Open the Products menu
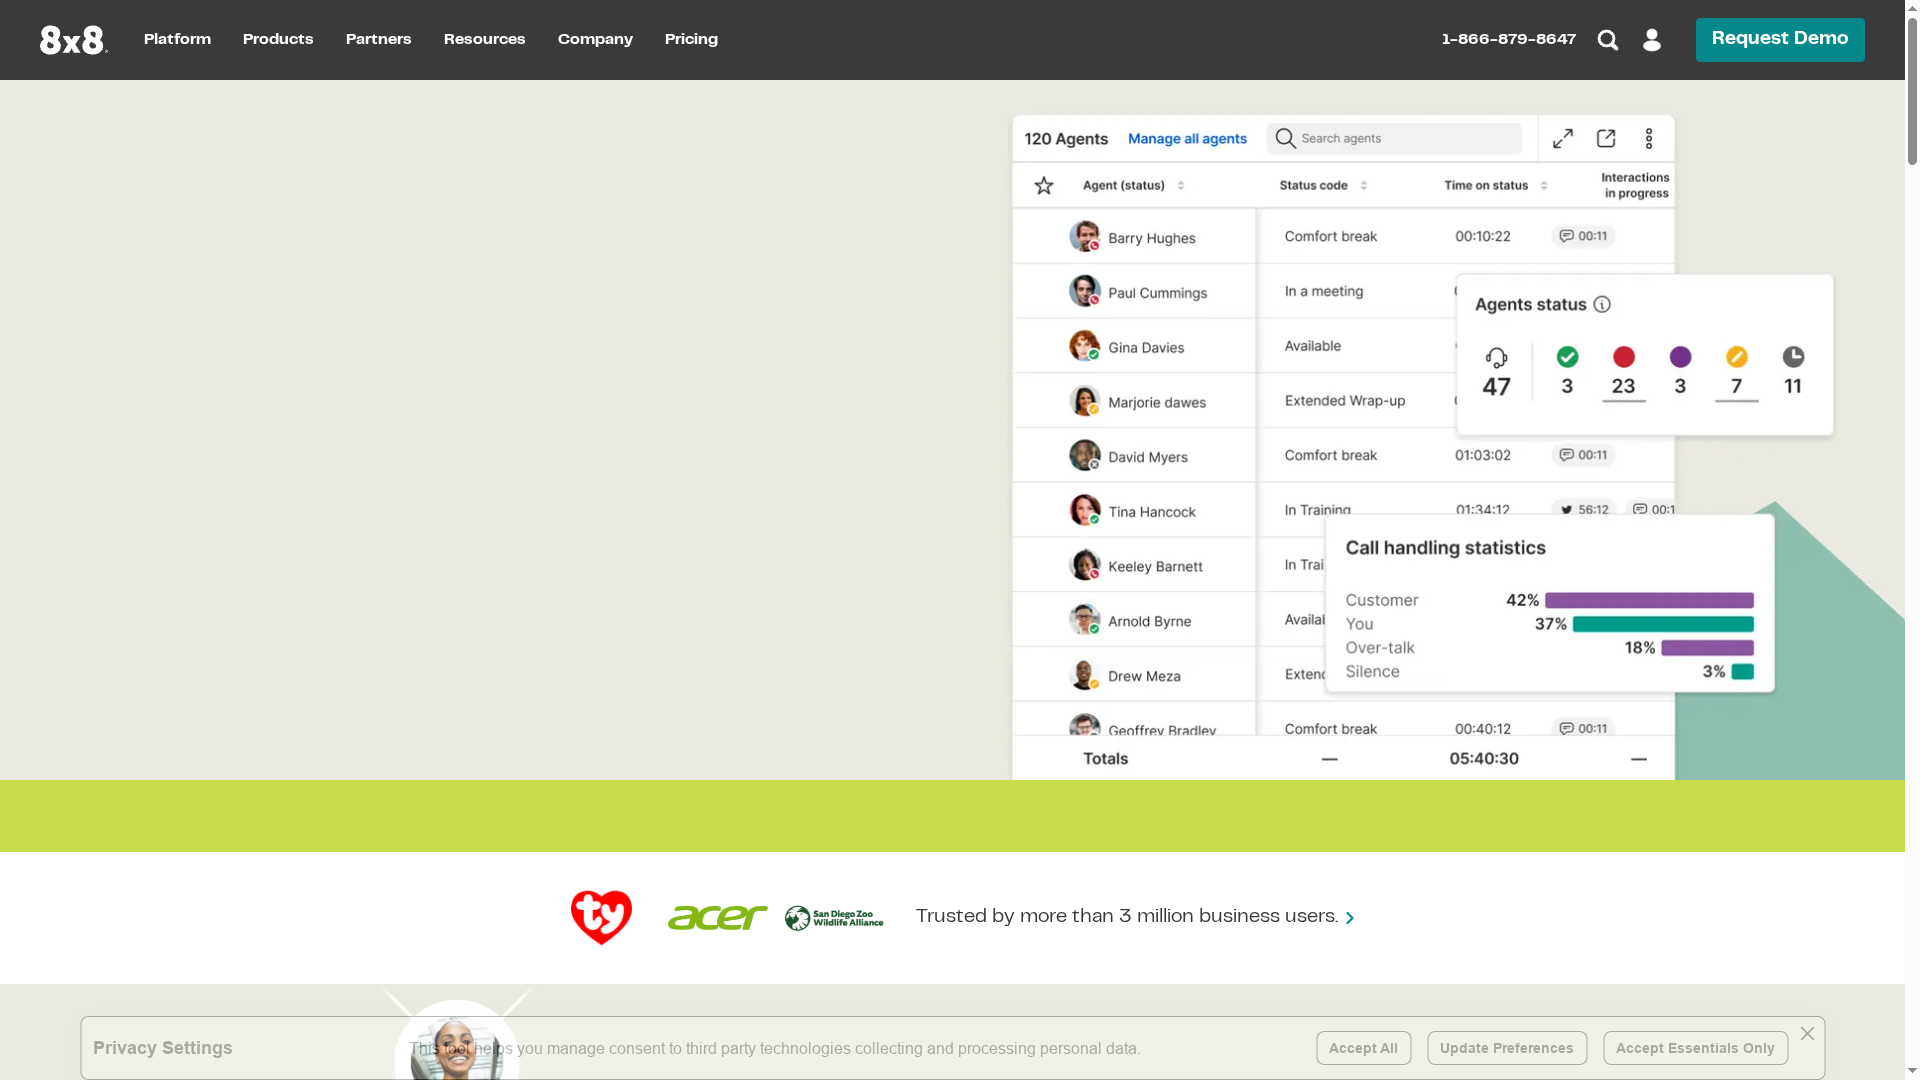1920x1080 pixels. (278, 40)
